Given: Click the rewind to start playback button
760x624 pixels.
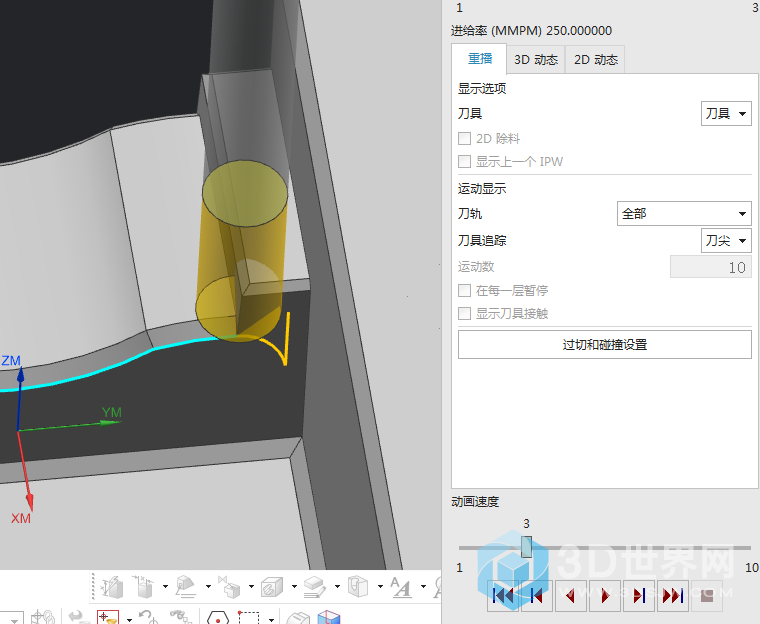Looking at the screenshot, I should (503, 596).
